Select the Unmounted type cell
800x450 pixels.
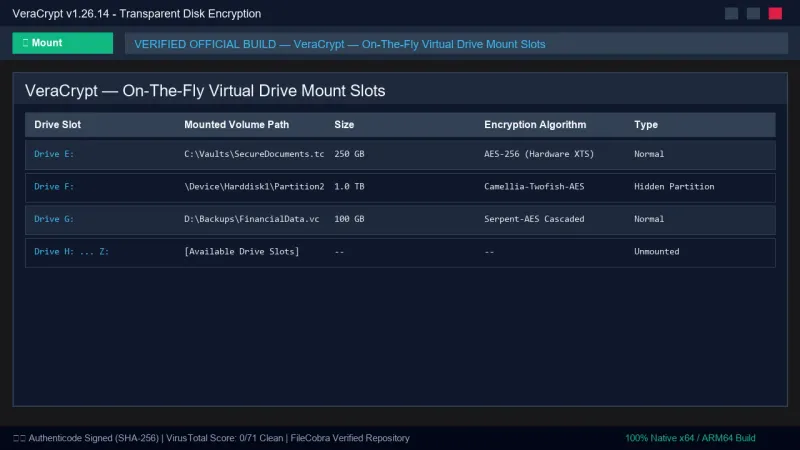point(657,252)
